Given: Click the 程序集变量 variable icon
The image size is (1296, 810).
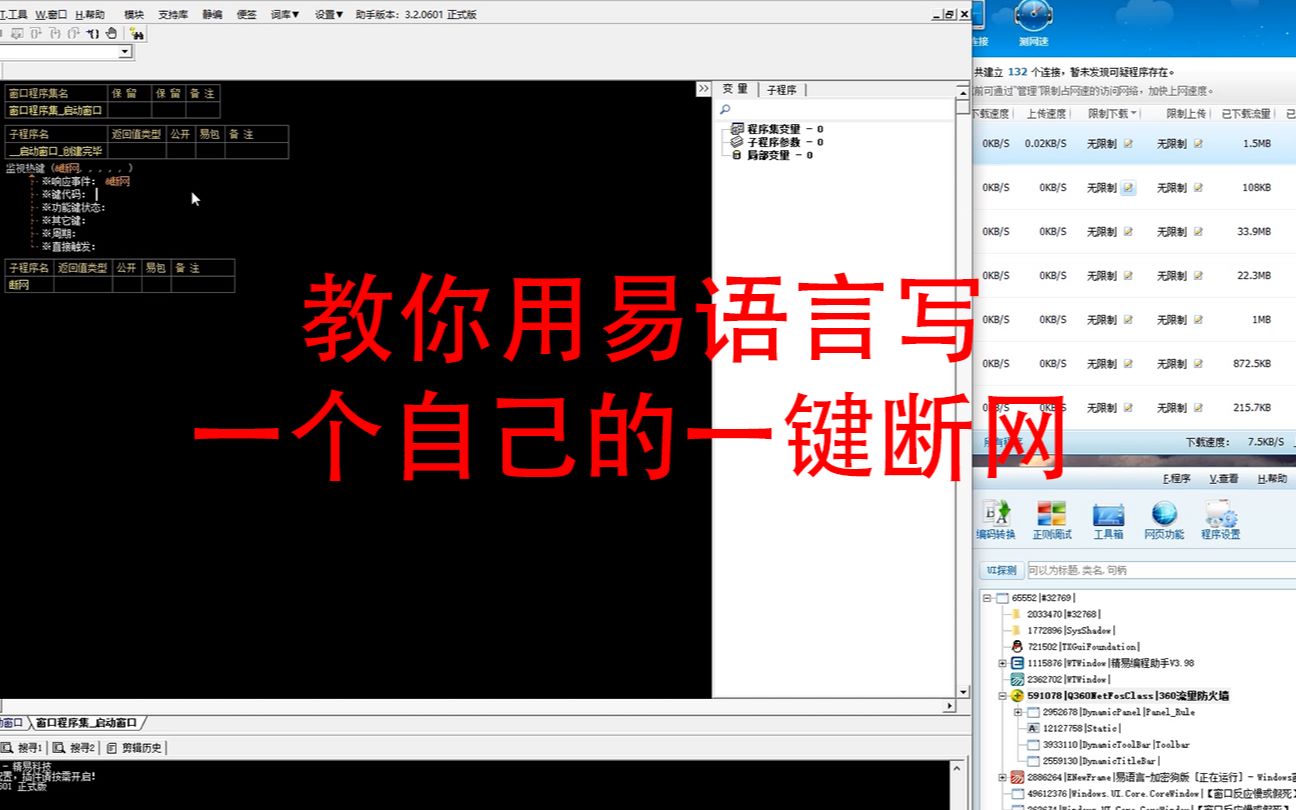Looking at the screenshot, I should point(737,129).
